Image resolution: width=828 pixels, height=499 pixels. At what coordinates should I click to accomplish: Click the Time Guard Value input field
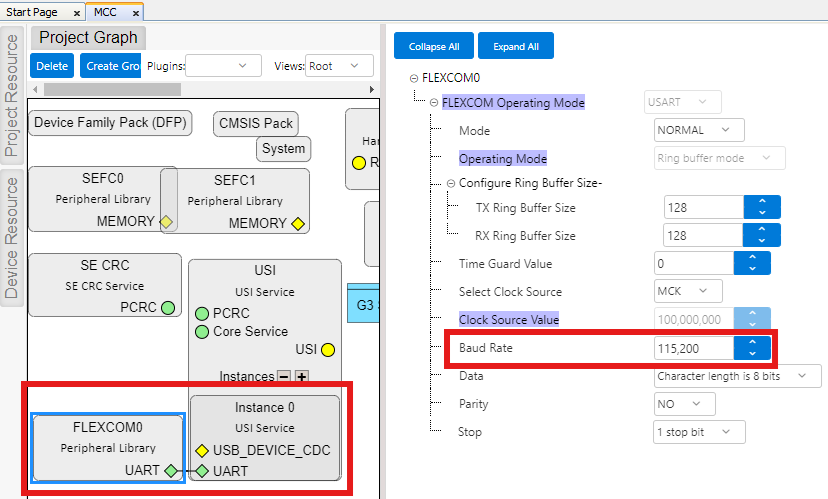coord(695,264)
